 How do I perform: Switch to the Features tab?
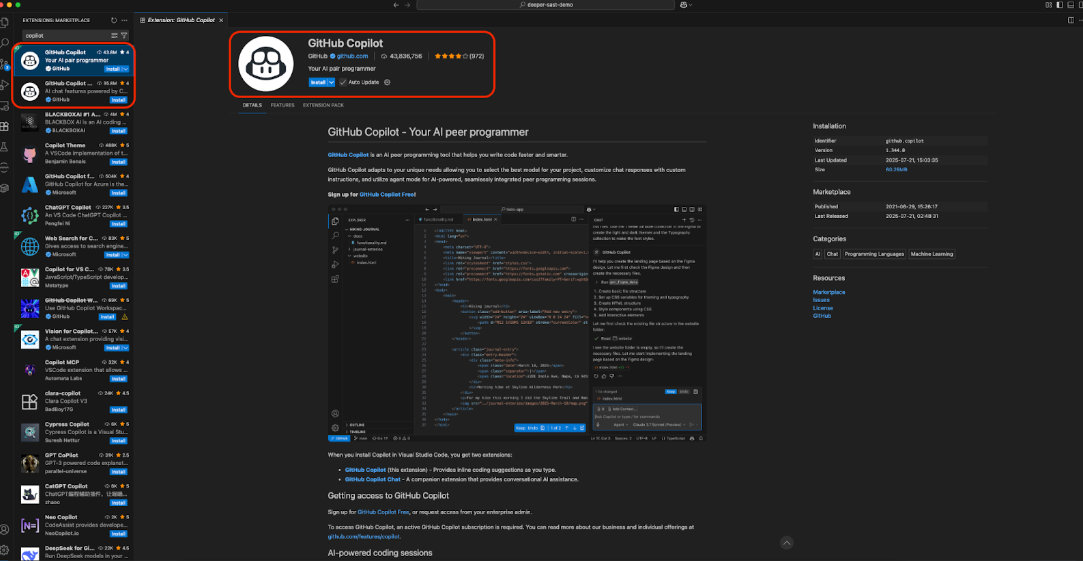coord(282,105)
